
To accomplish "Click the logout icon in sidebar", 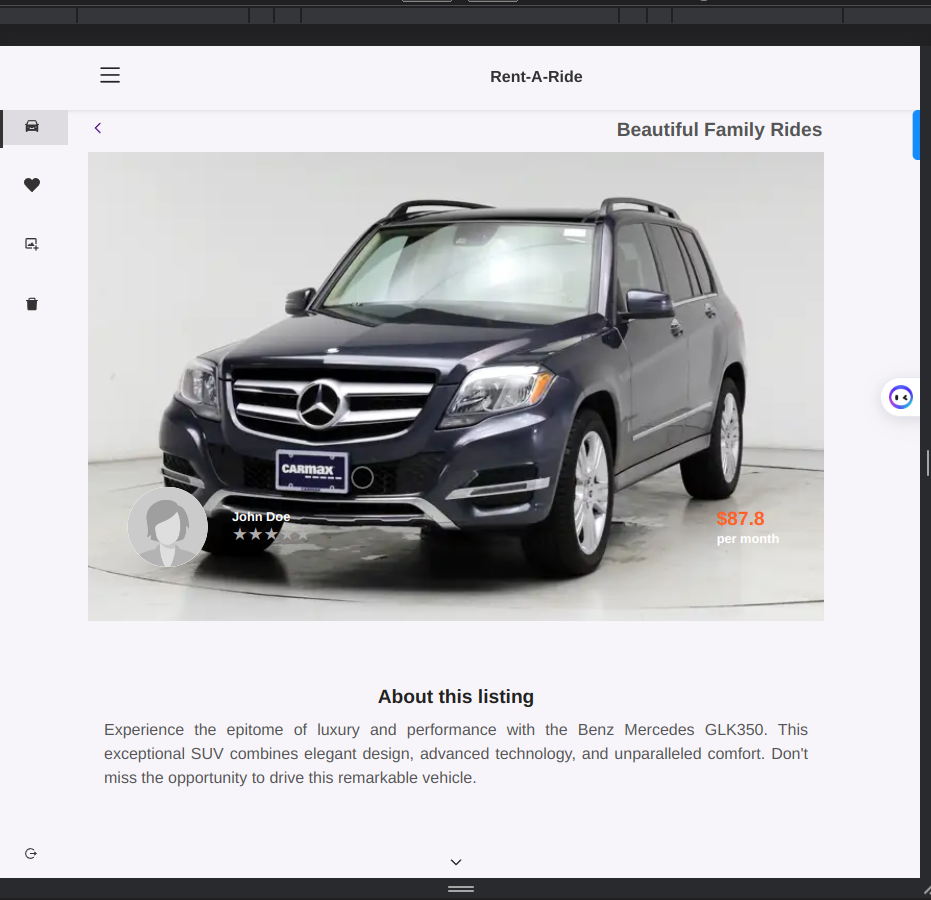I will click(x=31, y=854).
